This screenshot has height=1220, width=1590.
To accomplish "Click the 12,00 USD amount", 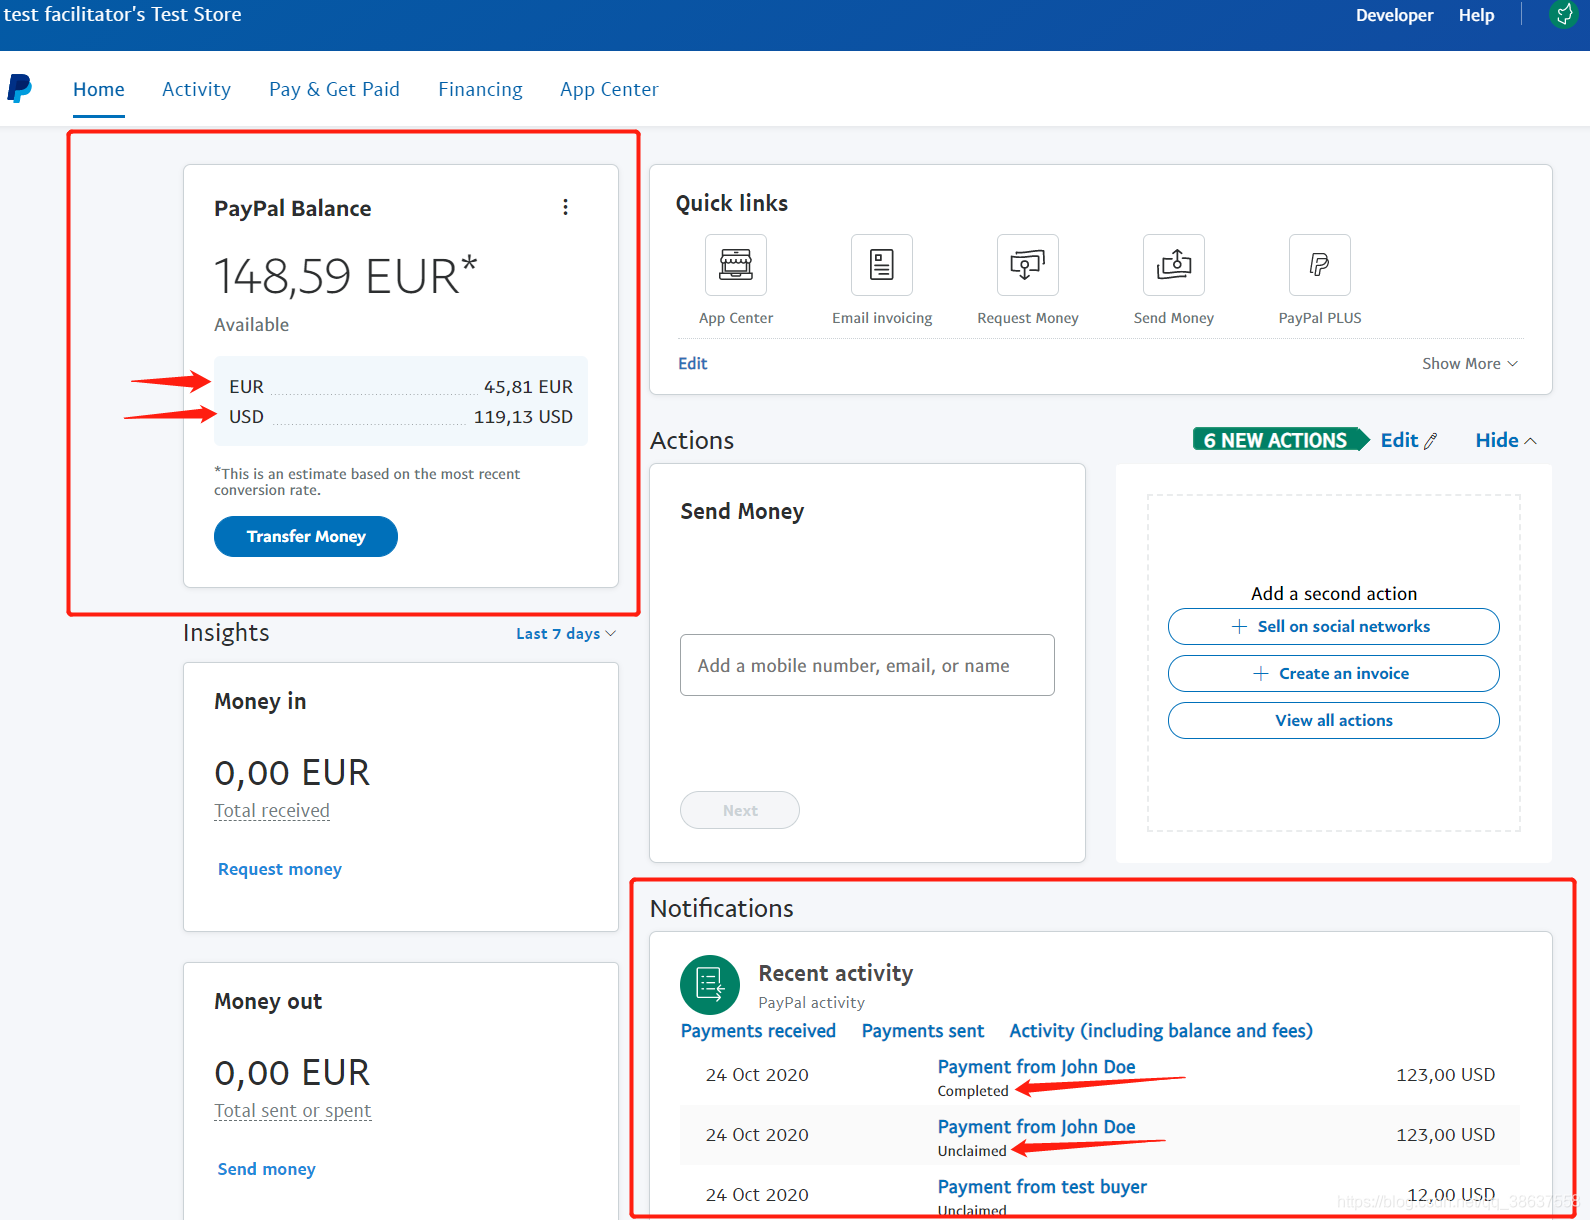I will 1451,1195.
